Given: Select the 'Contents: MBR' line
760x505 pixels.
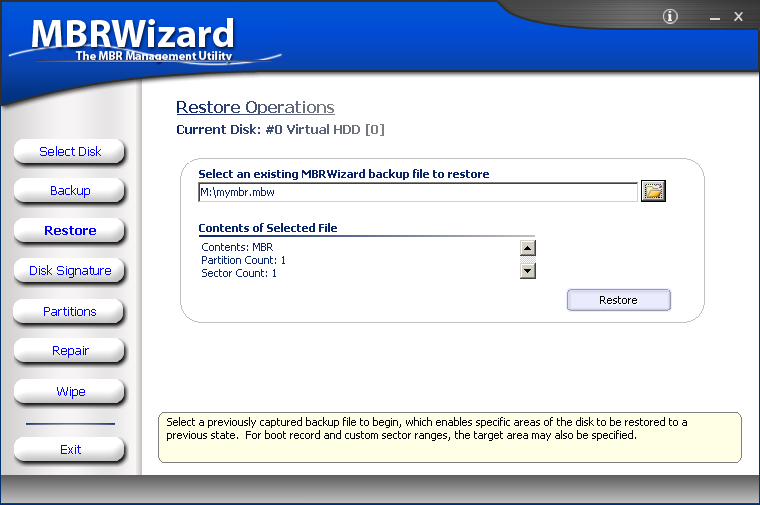Looking at the screenshot, I should tap(237, 247).
